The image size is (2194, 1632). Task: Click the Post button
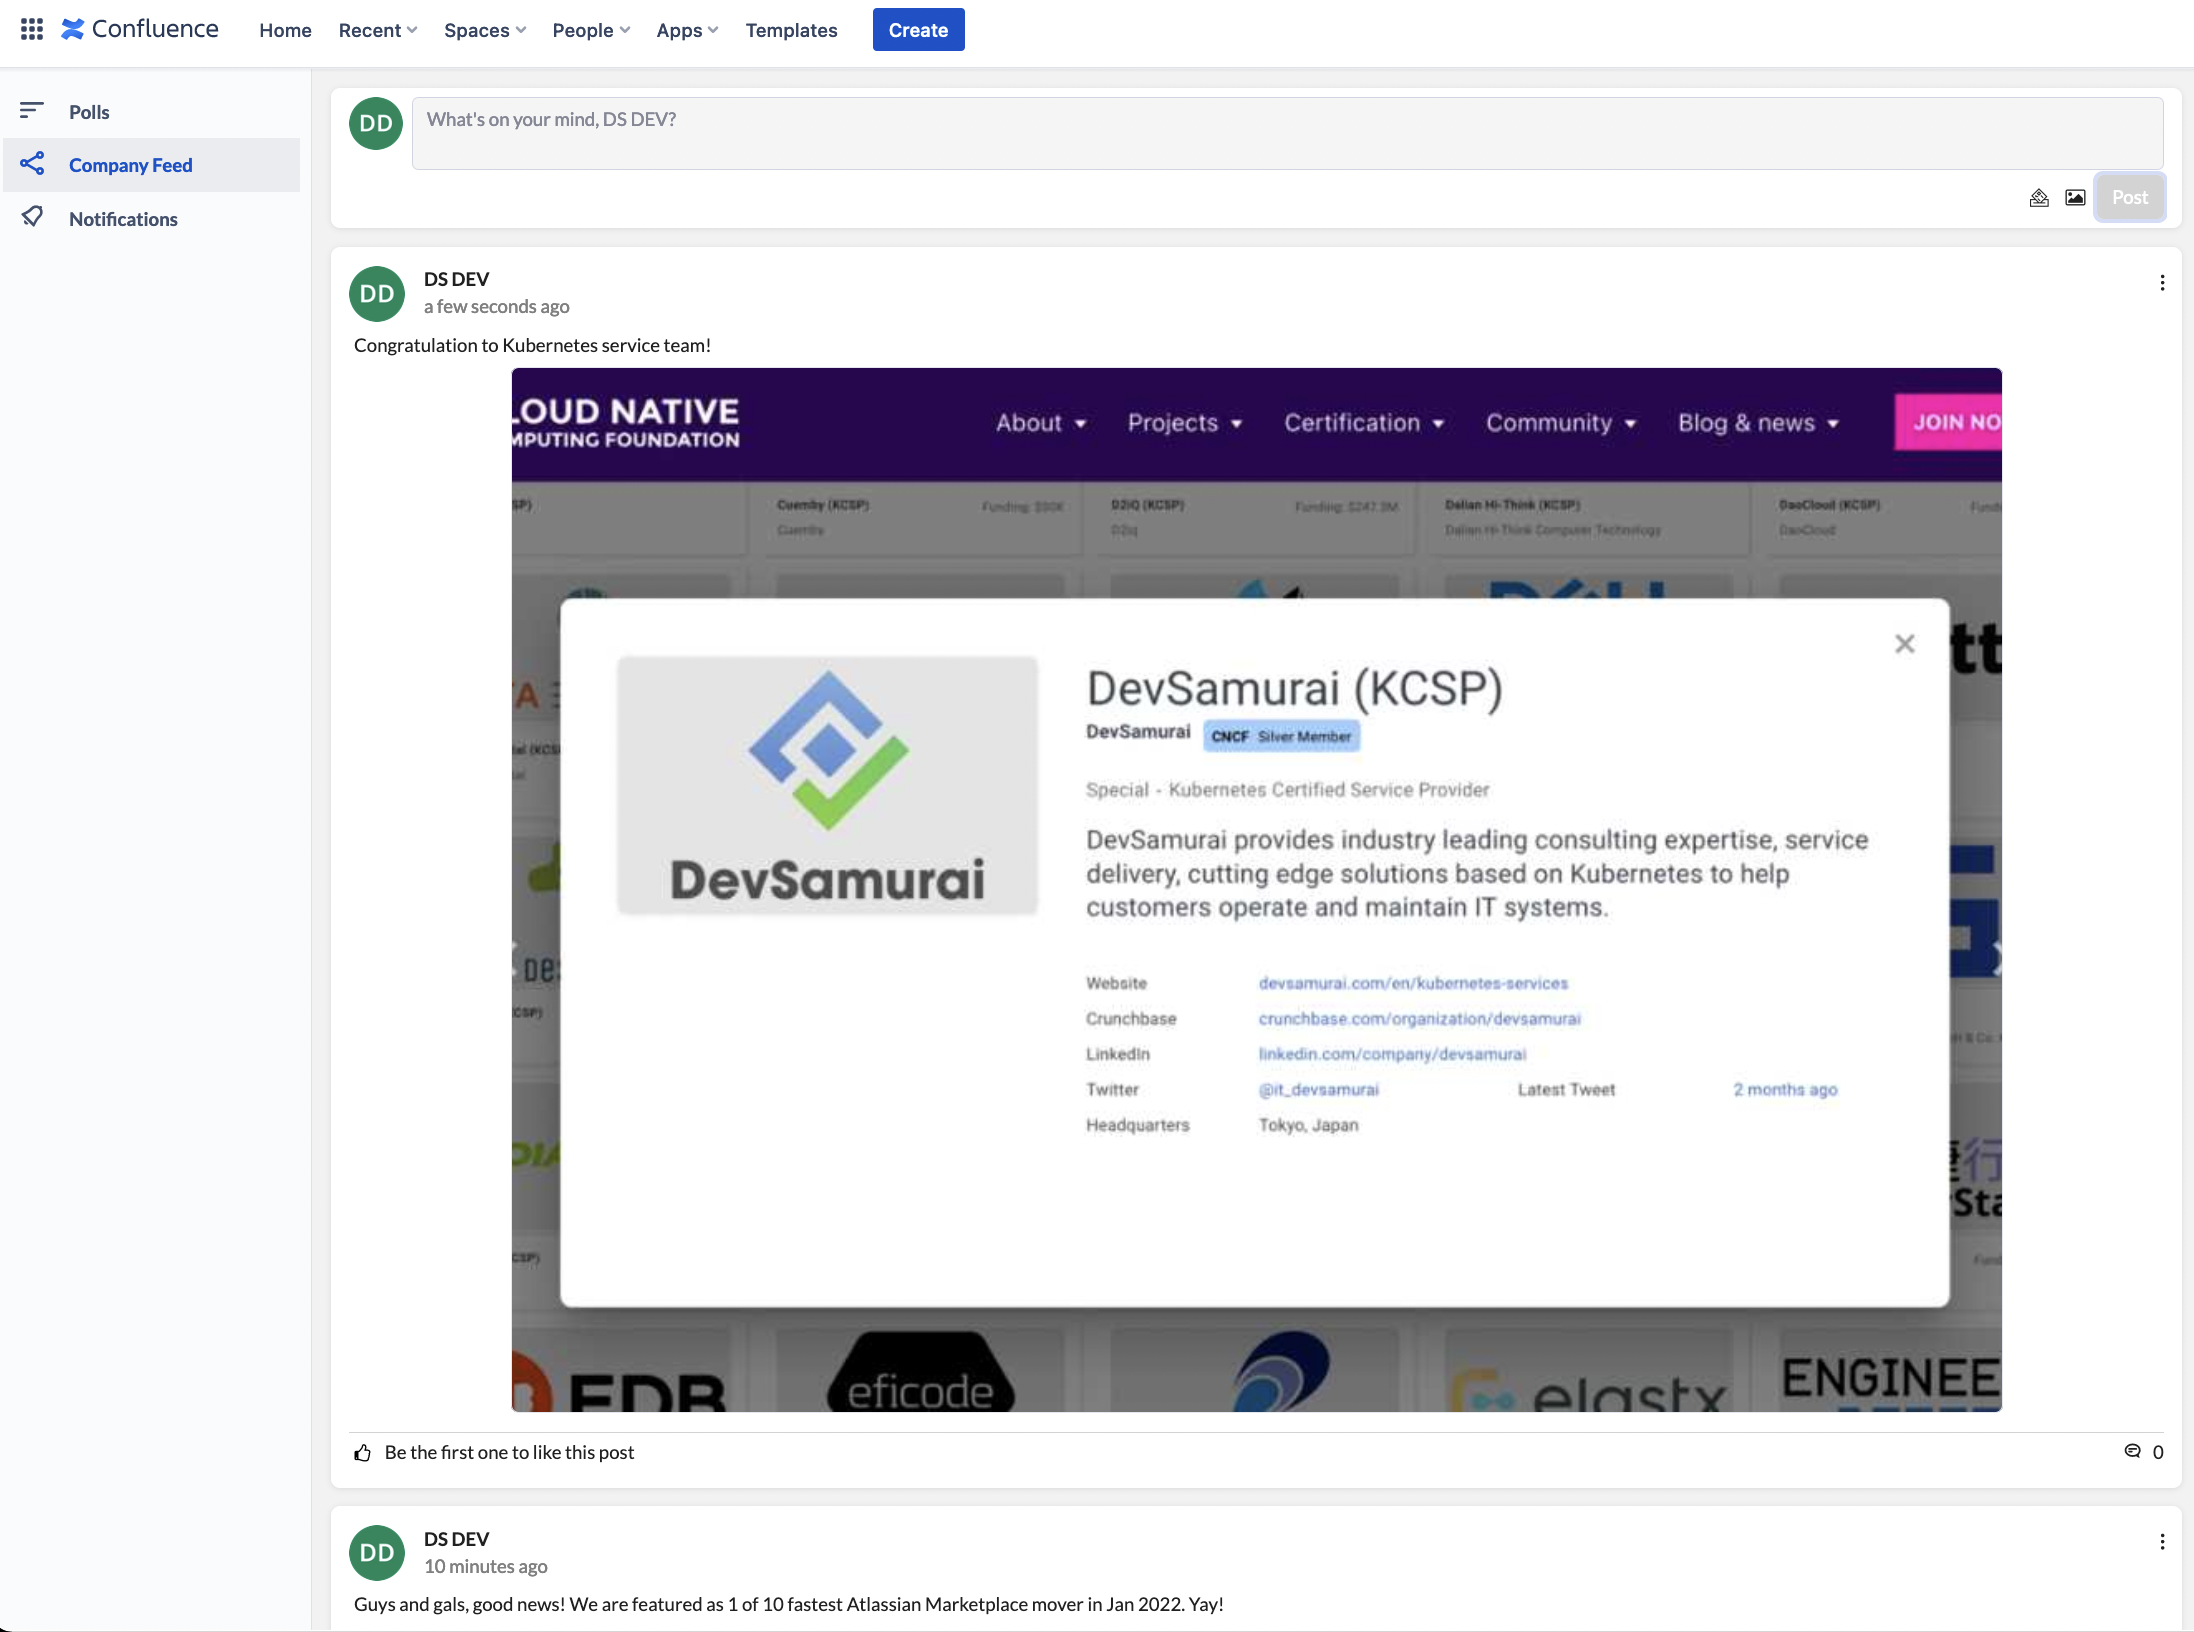point(2129,198)
